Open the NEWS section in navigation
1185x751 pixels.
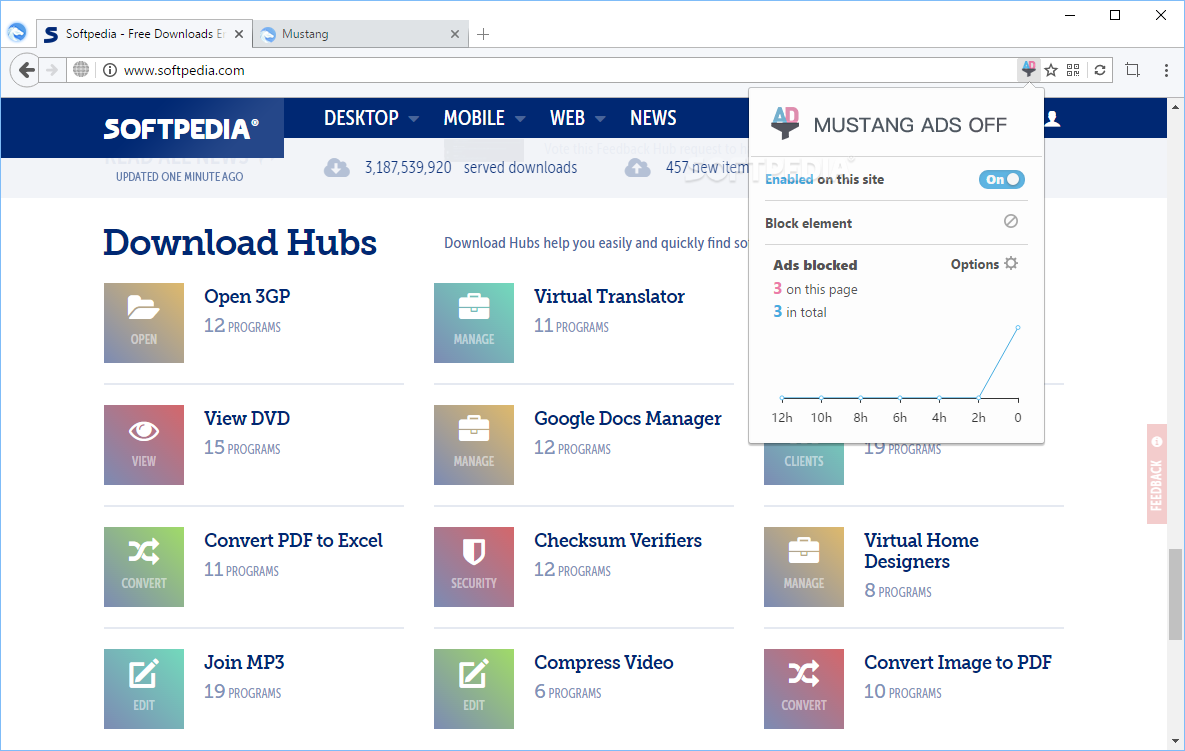point(653,118)
